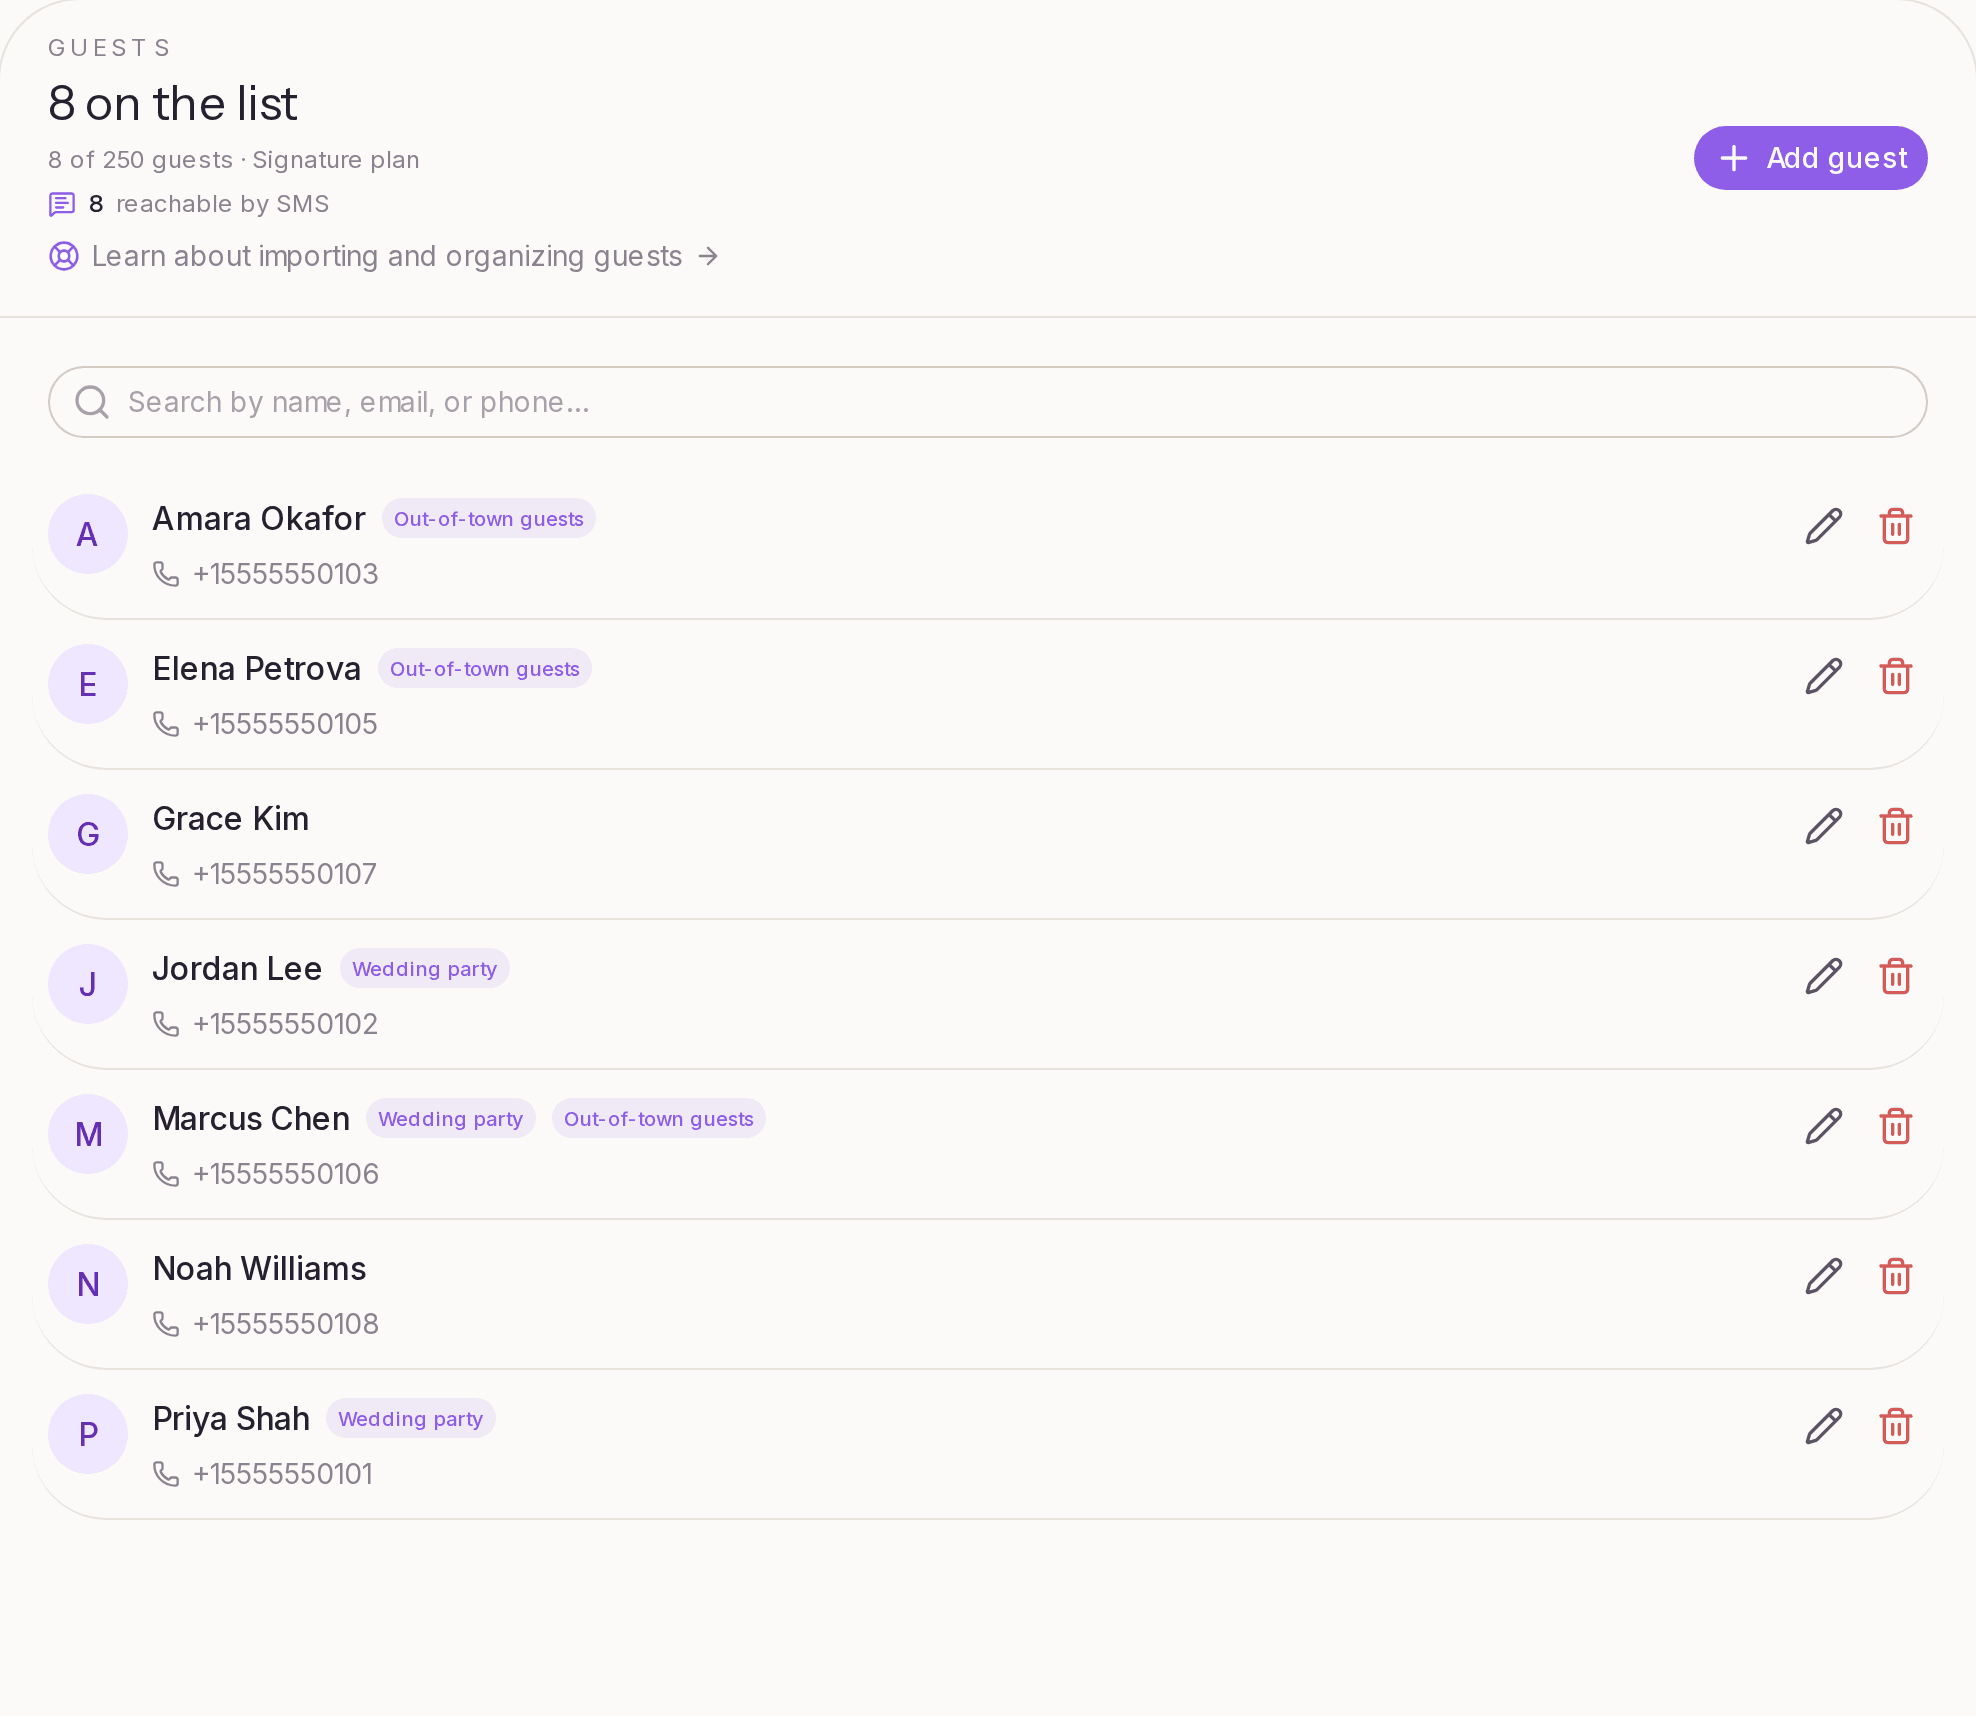The height and width of the screenshot is (1716, 1976).
Task: Click phone number +15555550103
Action: tap(286, 574)
